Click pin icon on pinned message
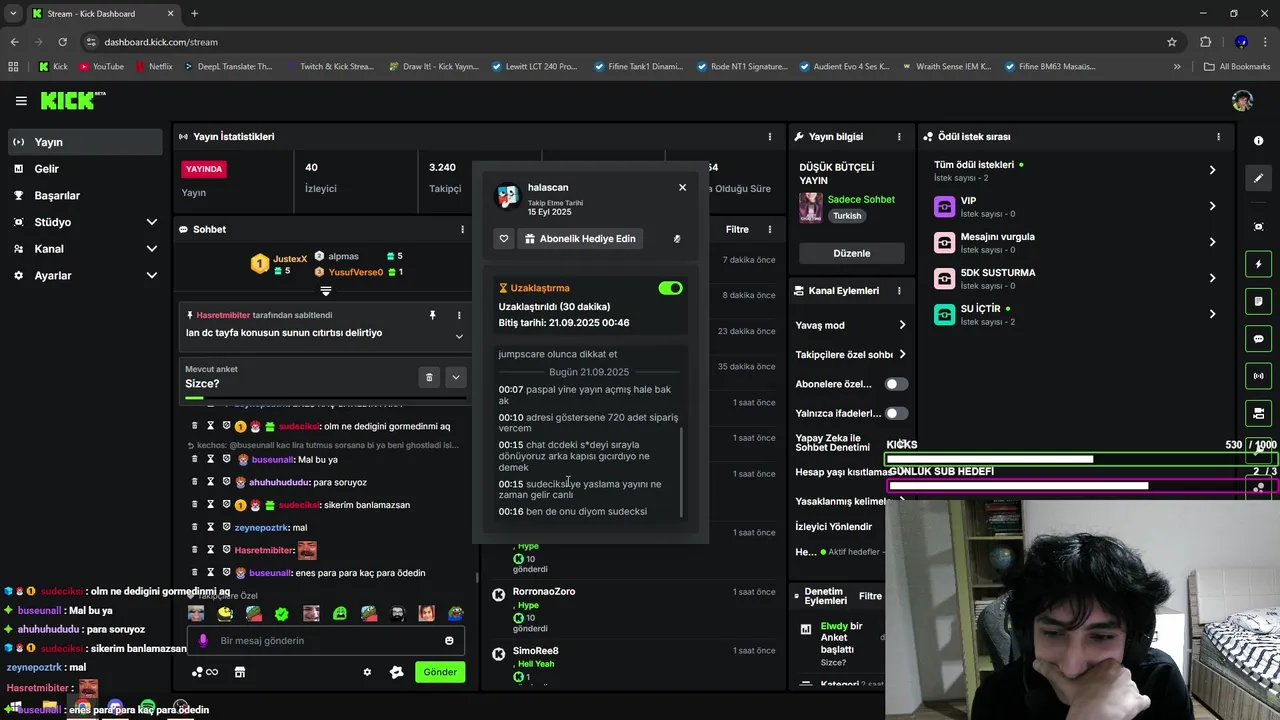Image resolution: width=1280 pixels, height=720 pixels. point(432,315)
